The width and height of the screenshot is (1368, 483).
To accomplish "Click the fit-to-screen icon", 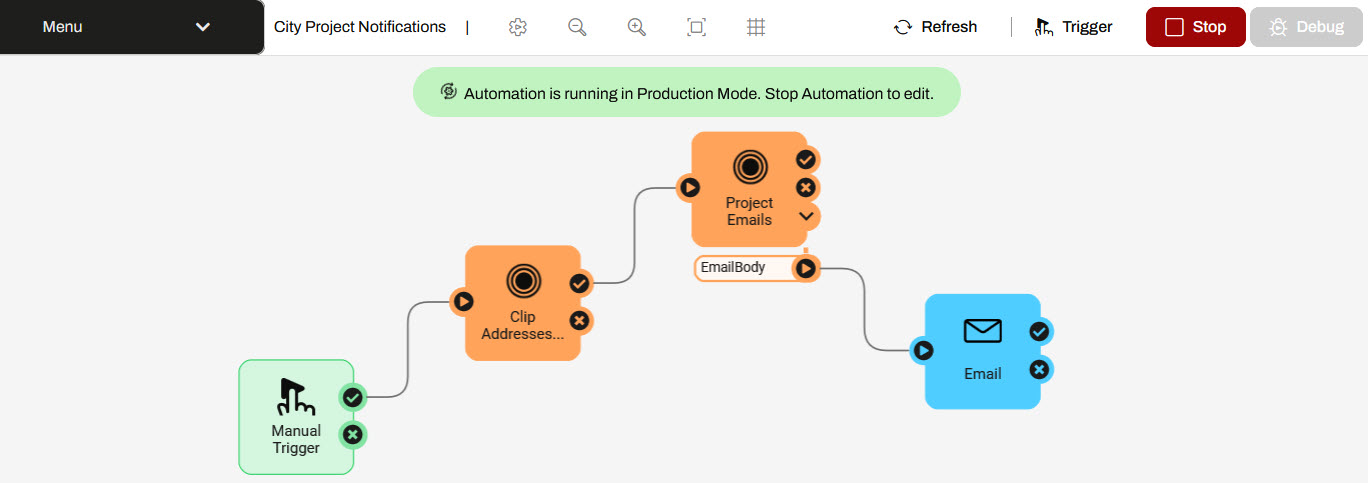I will (x=696, y=28).
